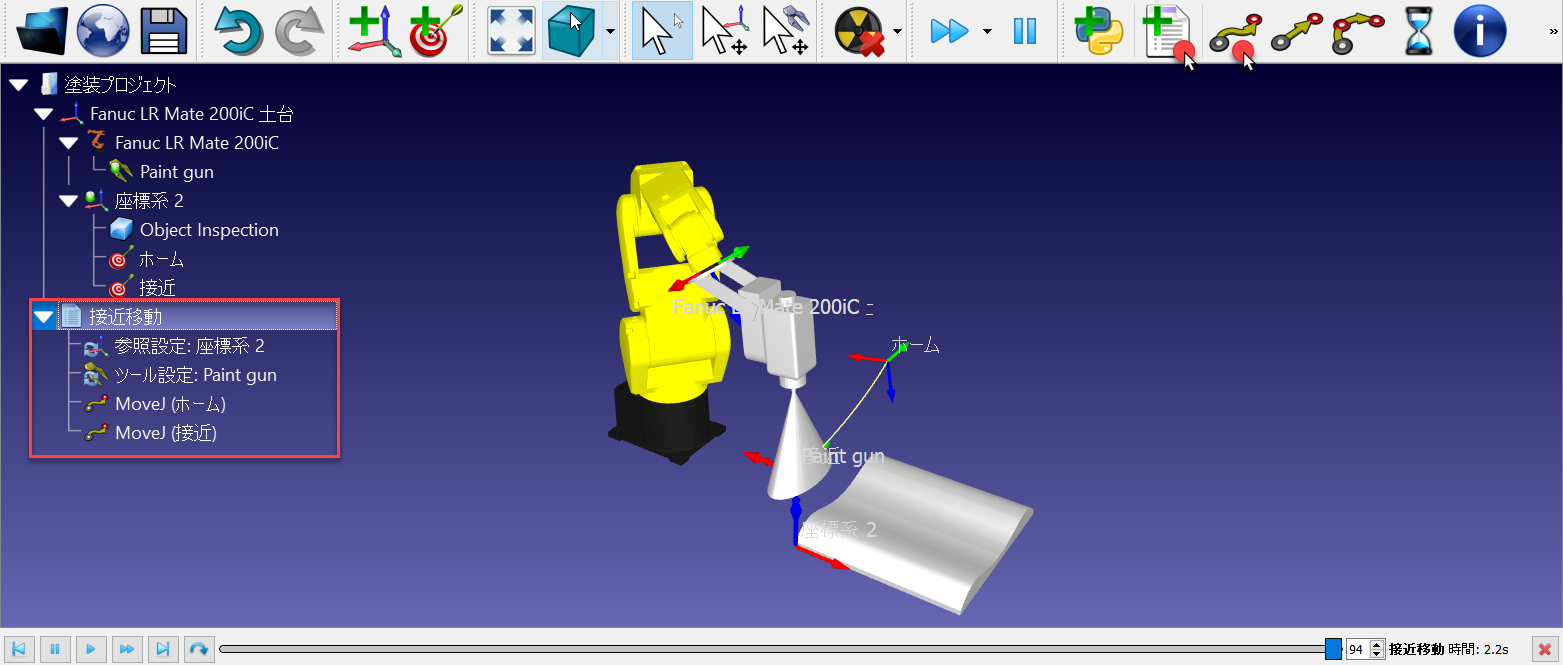Add a new robot target
Viewport: 1563px width, 665px height.
pyautogui.click(x=437, y=31)
